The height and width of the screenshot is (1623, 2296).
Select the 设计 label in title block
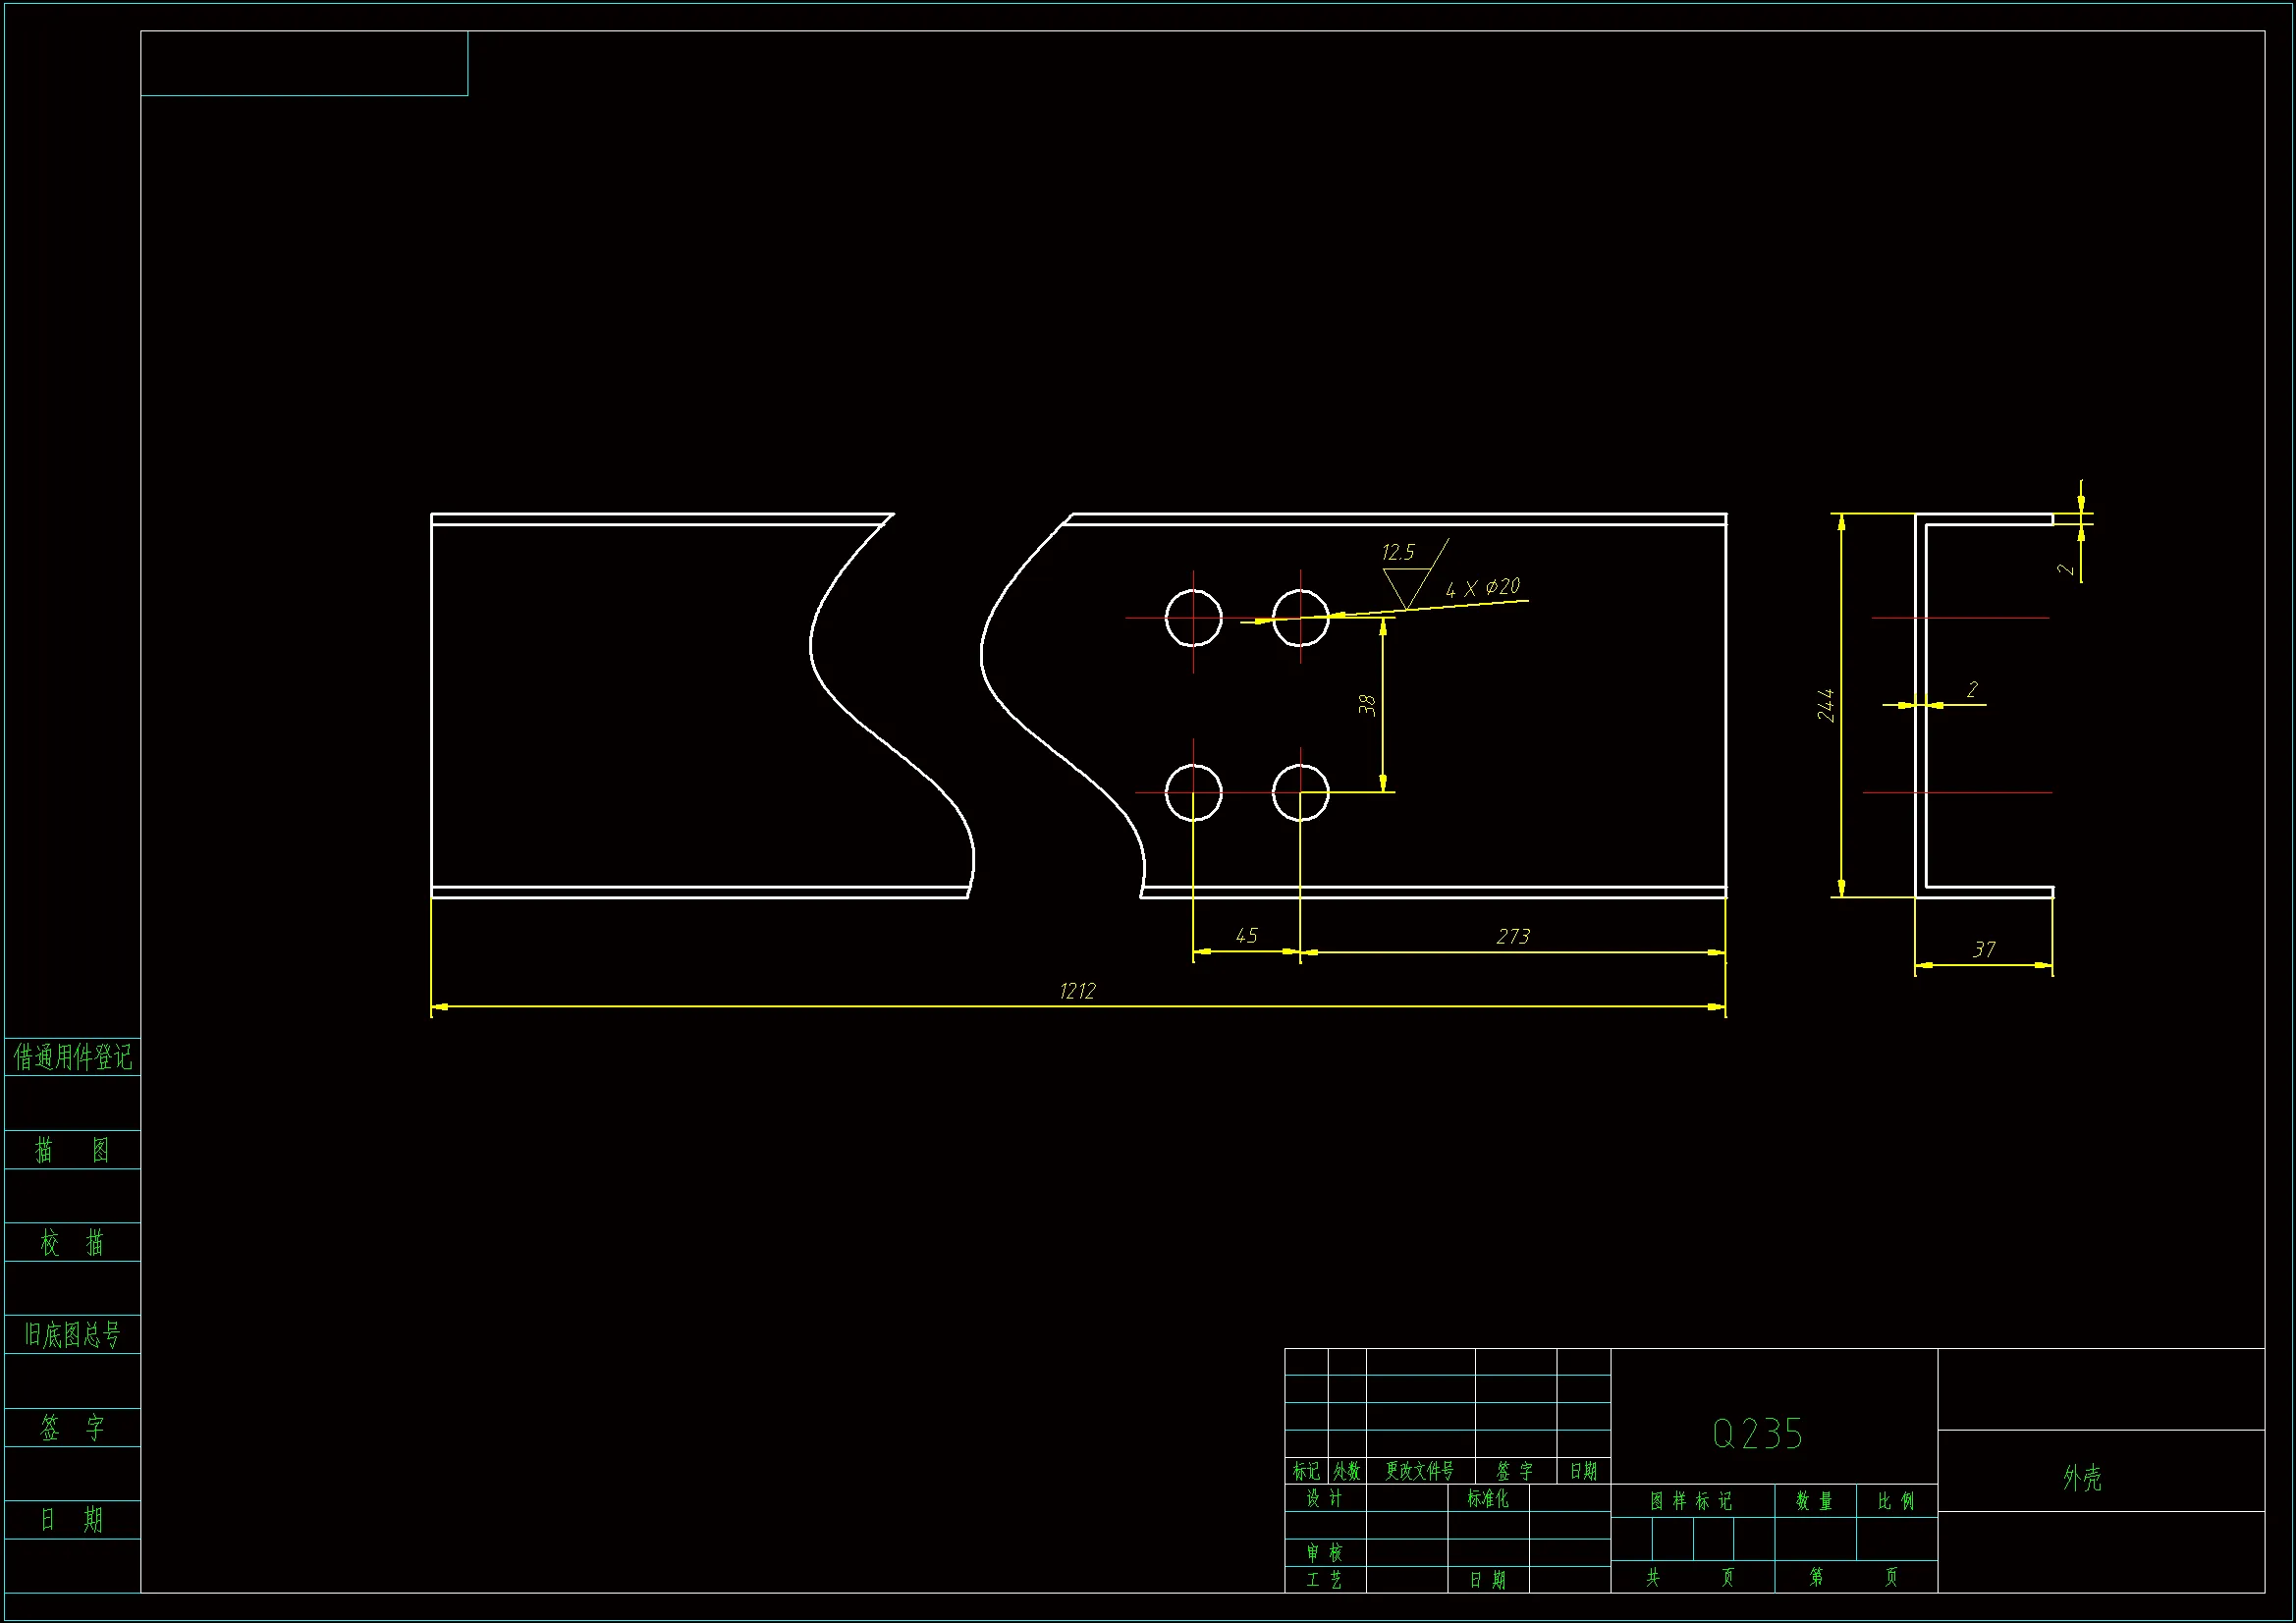tap(1324, 1498)
